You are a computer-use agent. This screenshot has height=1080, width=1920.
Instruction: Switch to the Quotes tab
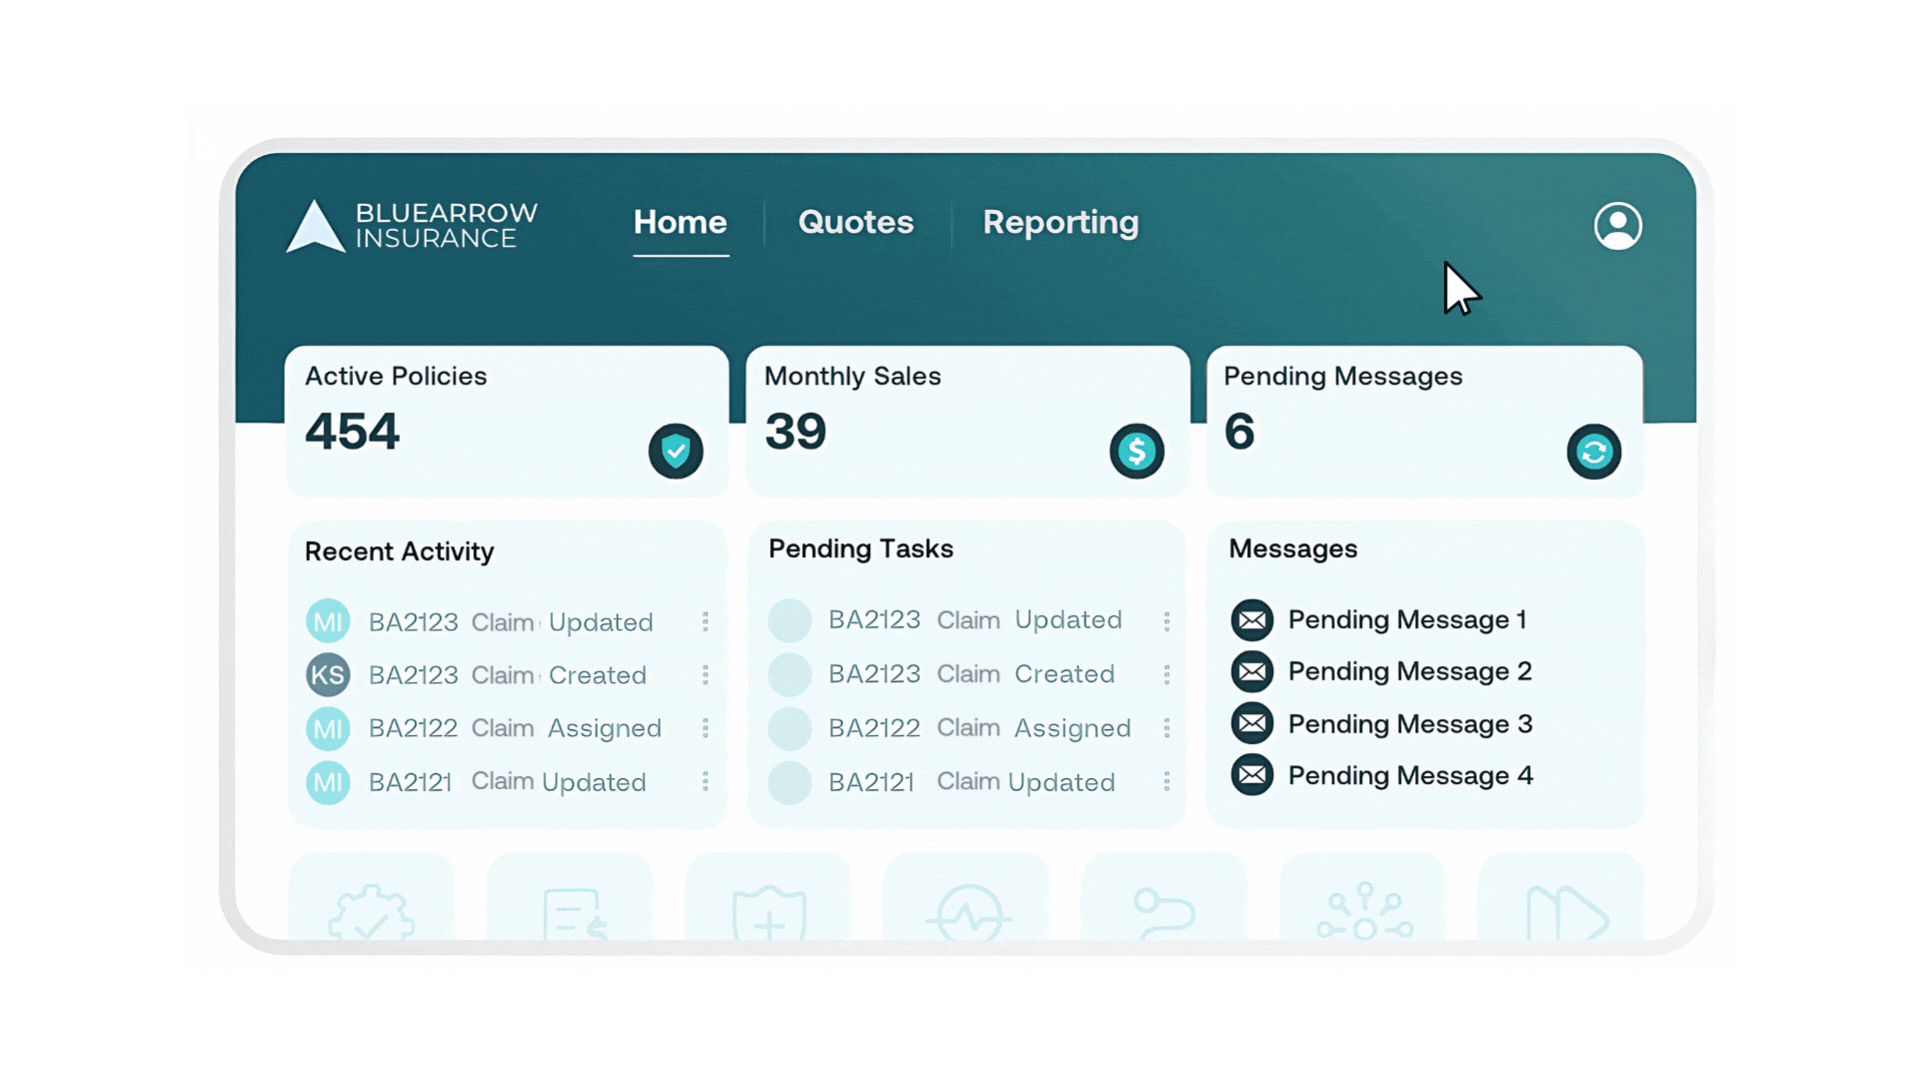(856, 222)
